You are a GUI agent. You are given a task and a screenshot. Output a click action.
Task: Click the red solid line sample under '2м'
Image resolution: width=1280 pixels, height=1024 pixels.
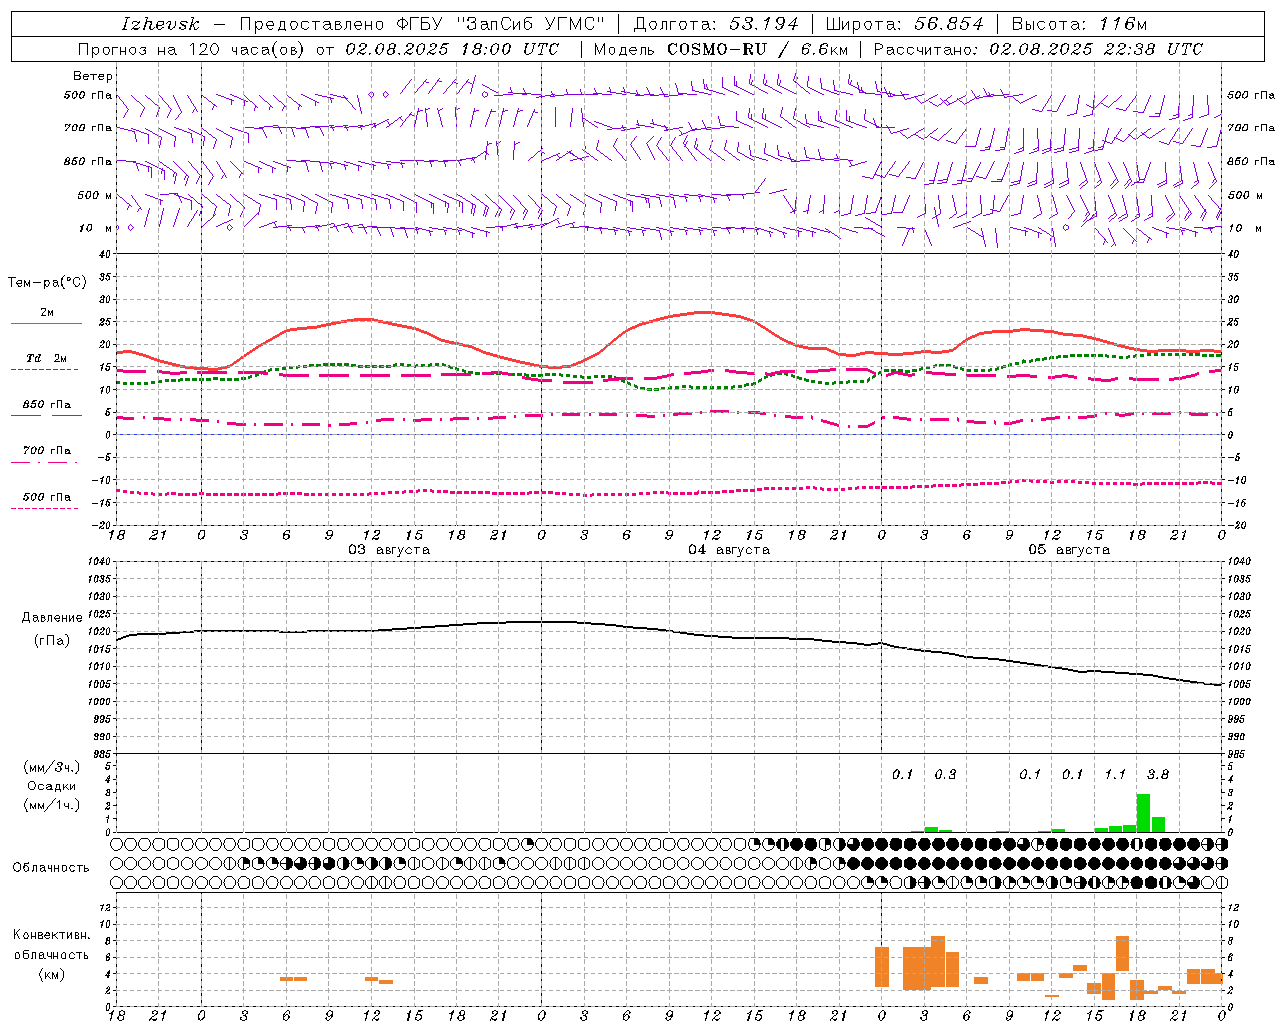(x=46, y=324)
